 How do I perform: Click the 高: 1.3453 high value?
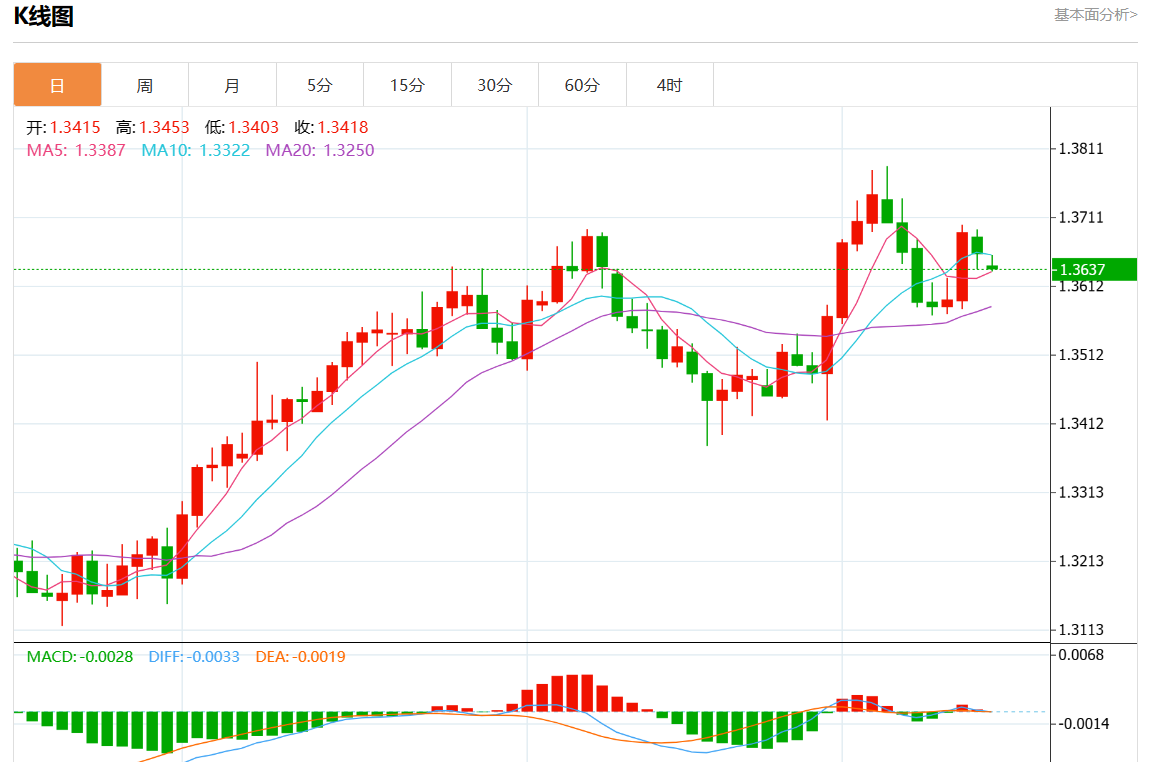click(152, 128)
